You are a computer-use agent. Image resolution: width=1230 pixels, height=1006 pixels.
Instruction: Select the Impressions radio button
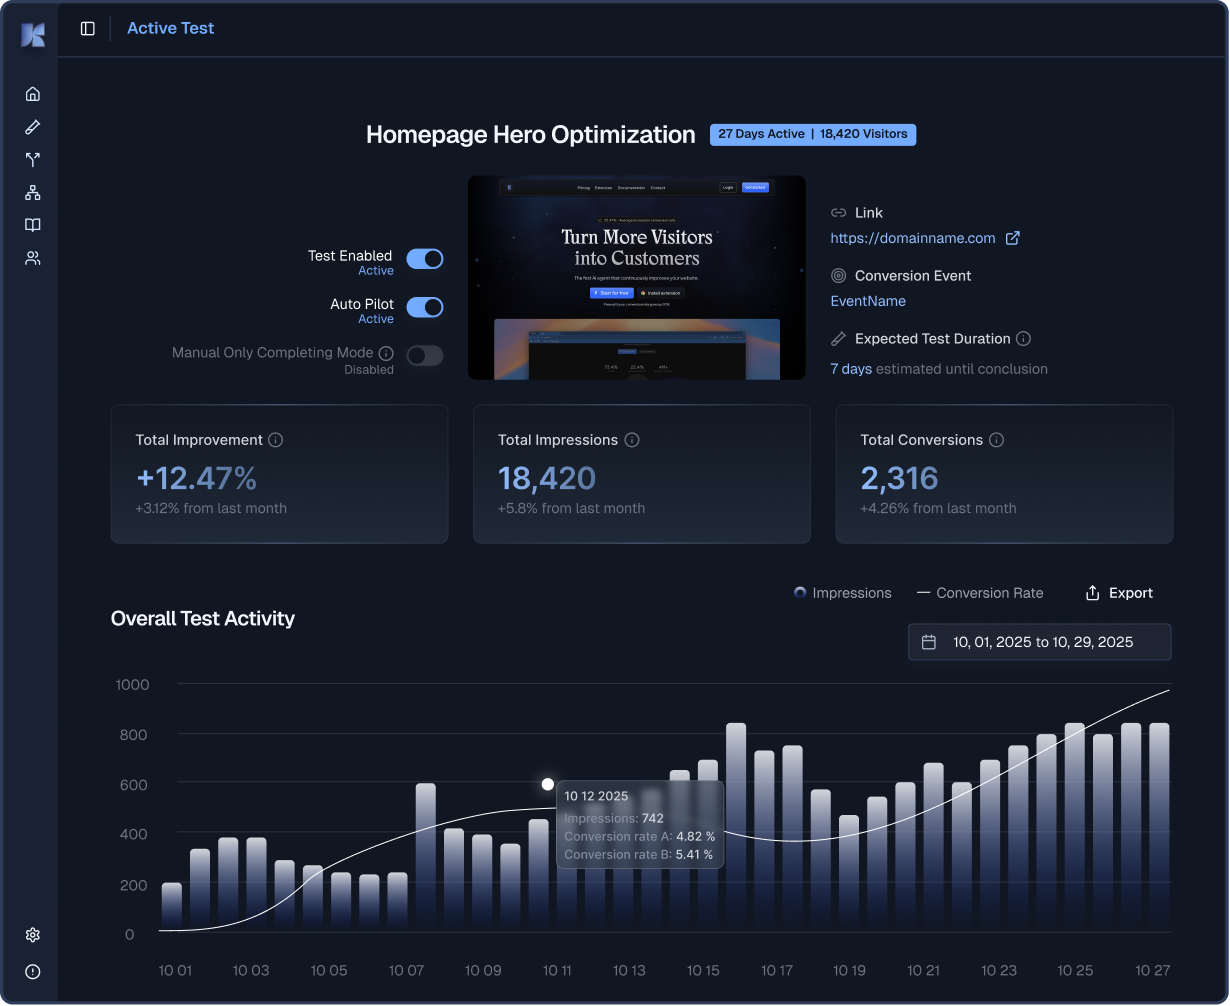(x=799, y=592)
